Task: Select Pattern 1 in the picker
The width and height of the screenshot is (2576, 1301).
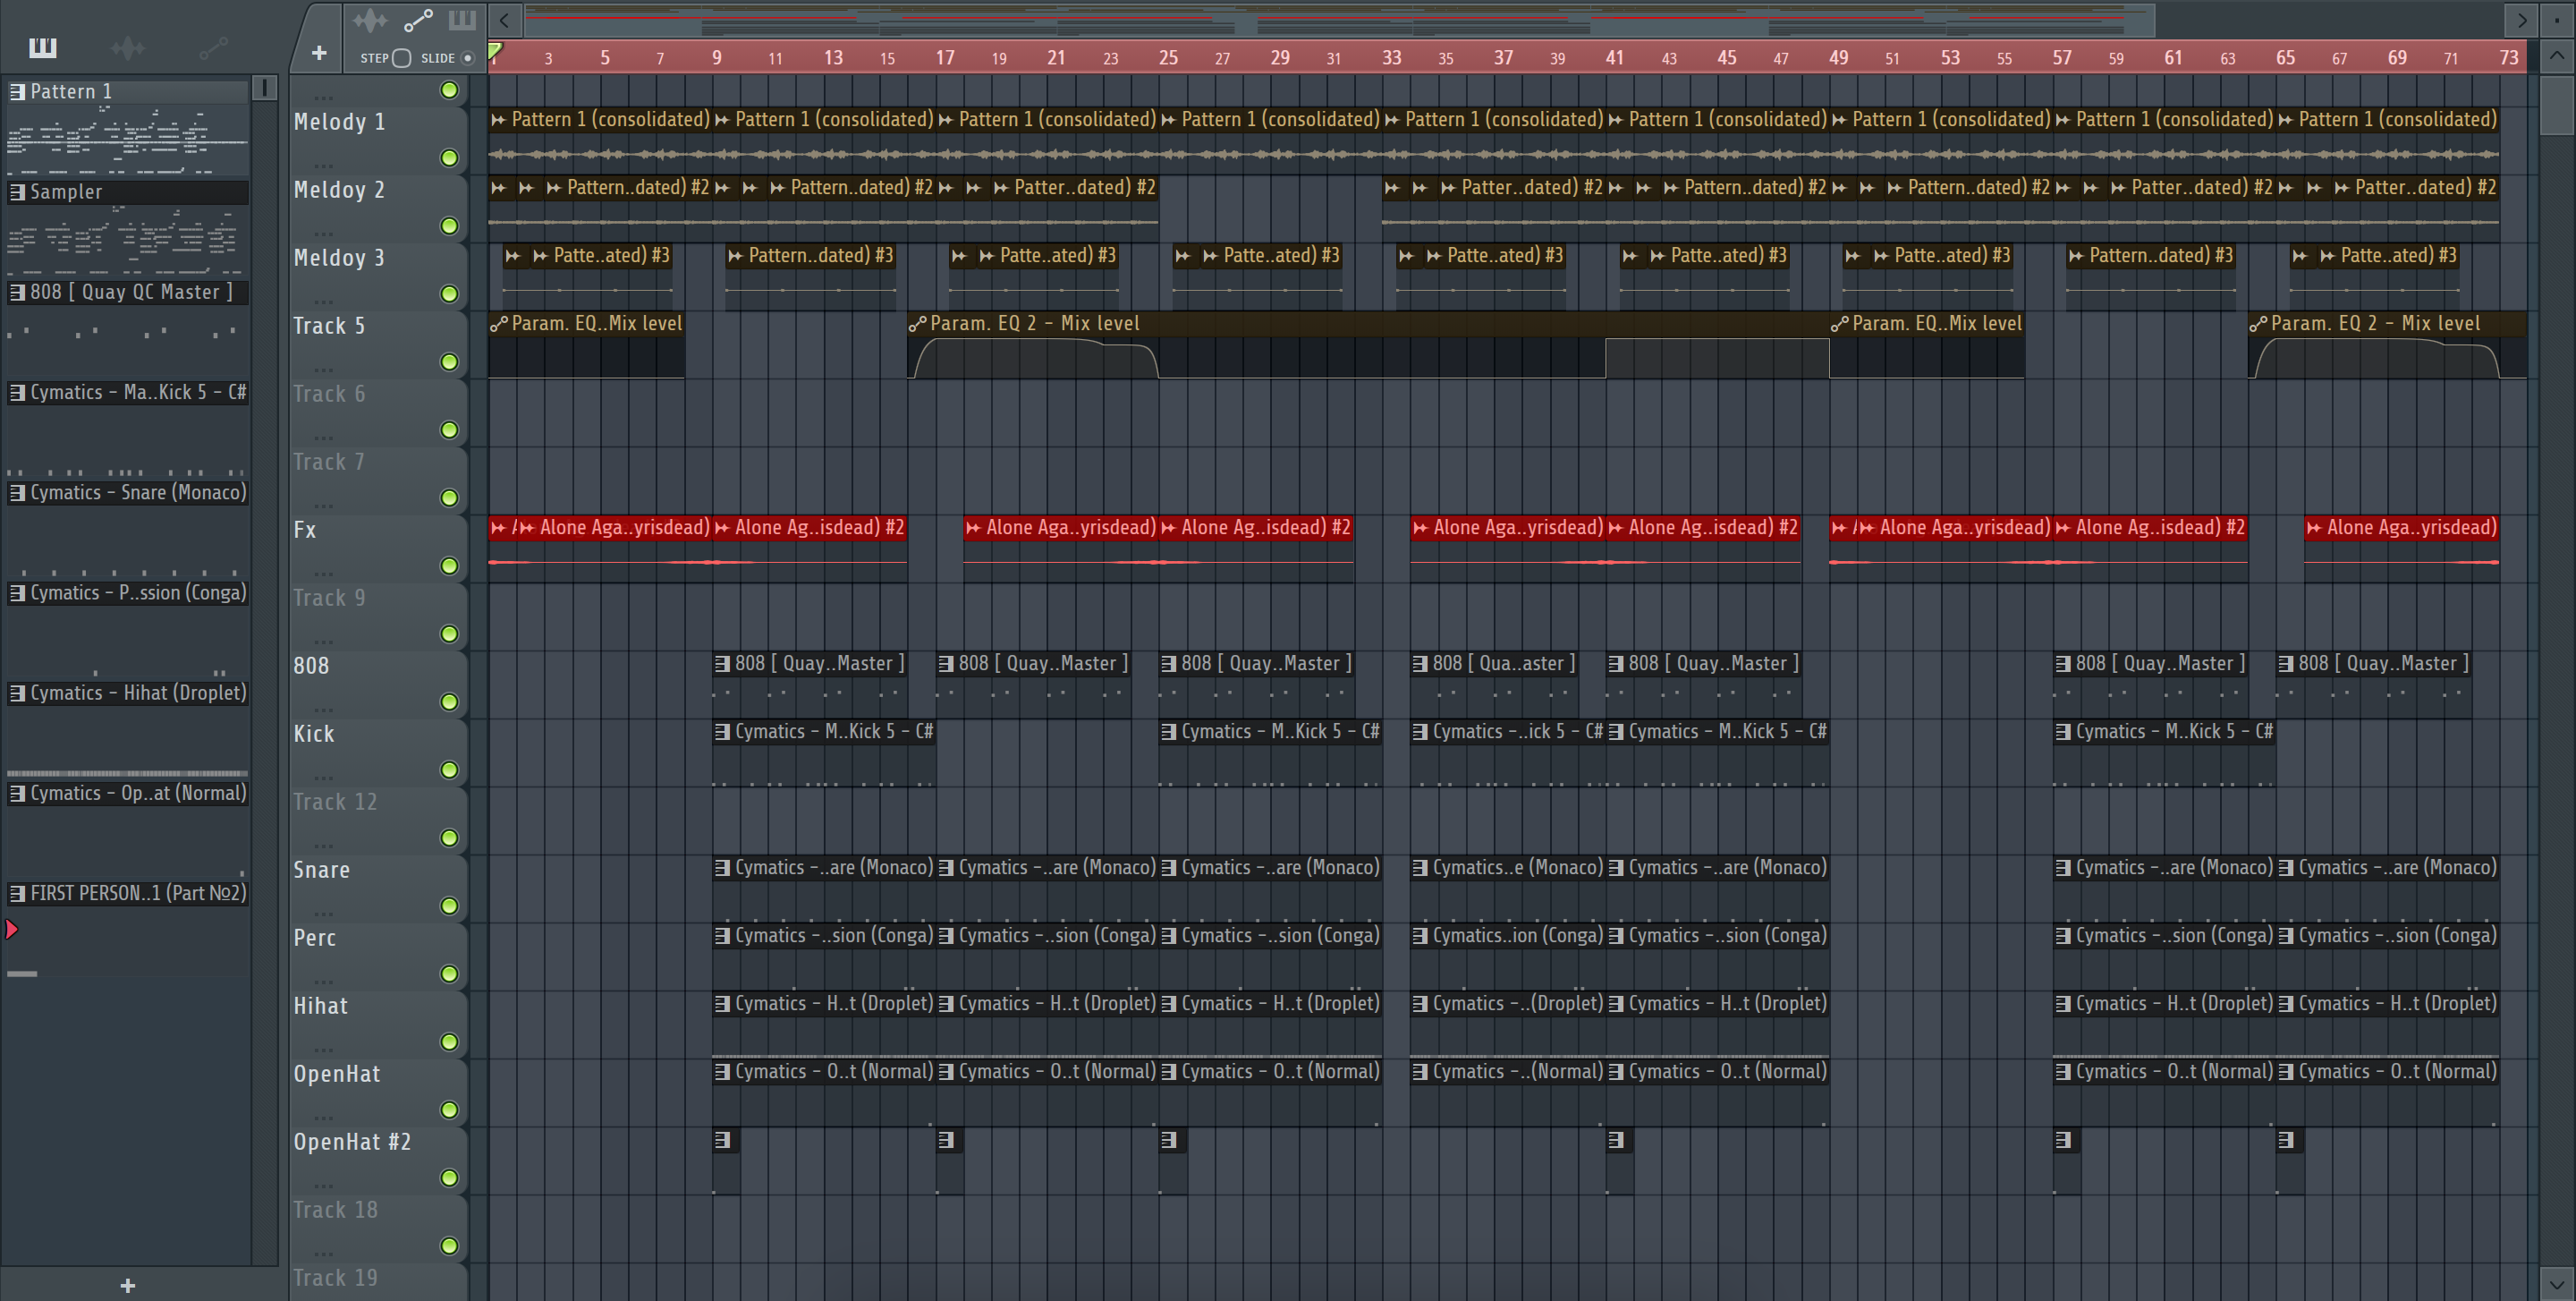Action: point(128,91)
